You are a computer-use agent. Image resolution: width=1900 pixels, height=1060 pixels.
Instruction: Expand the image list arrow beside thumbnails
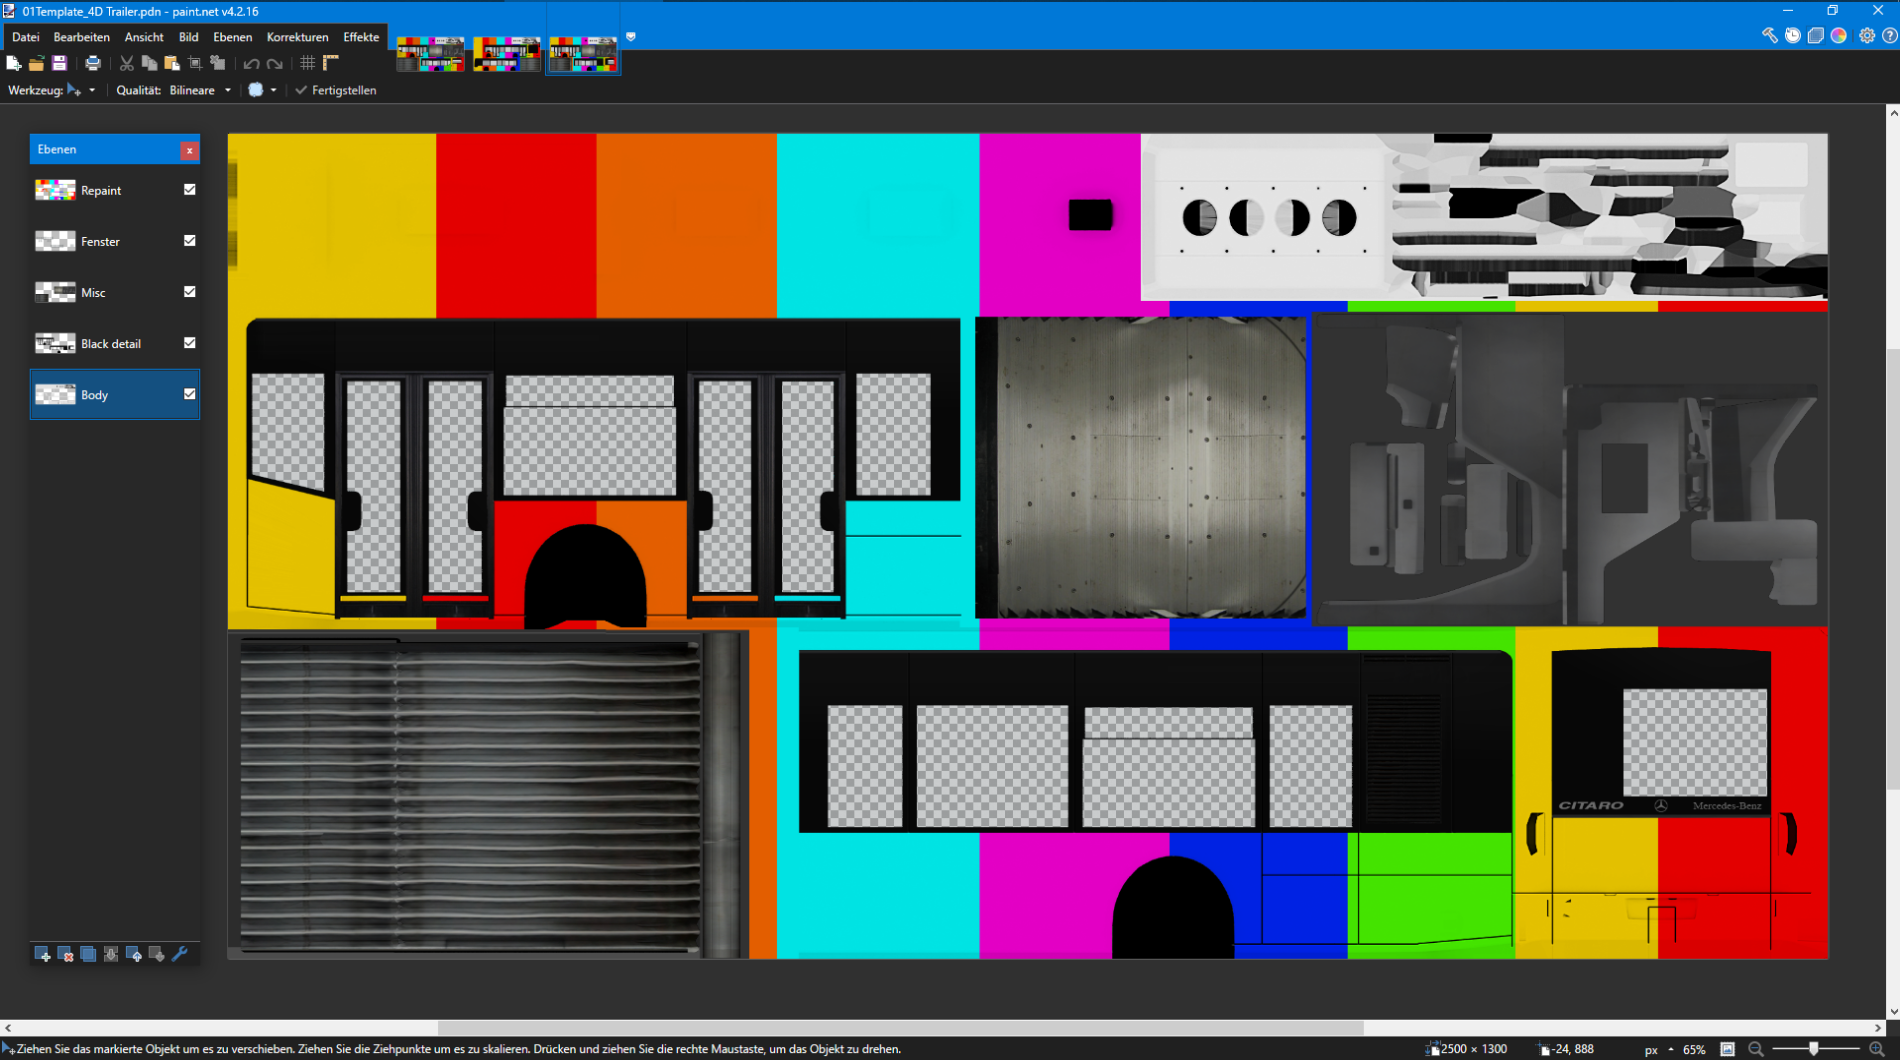tap(631, 37)
